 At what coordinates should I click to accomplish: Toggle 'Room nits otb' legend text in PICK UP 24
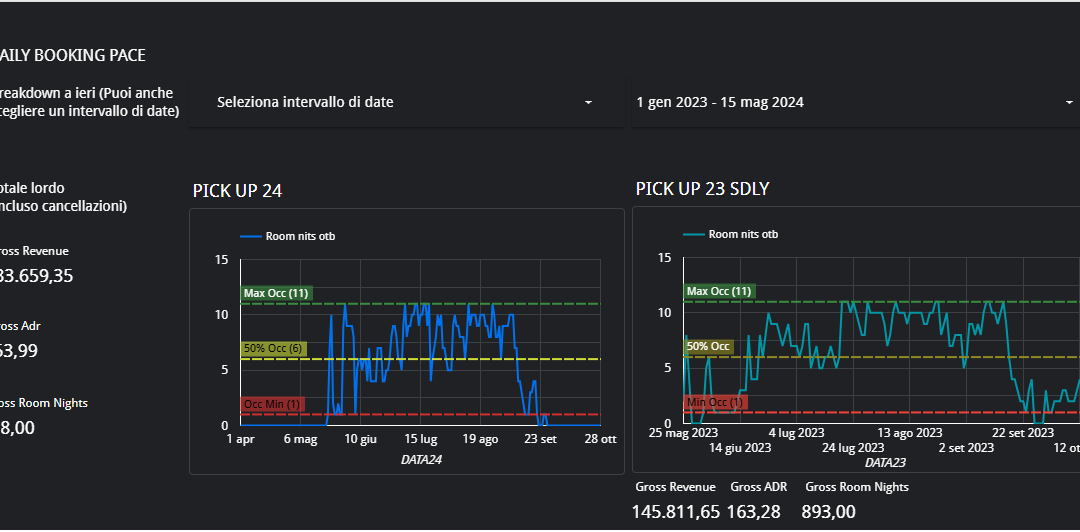point(300,237)
